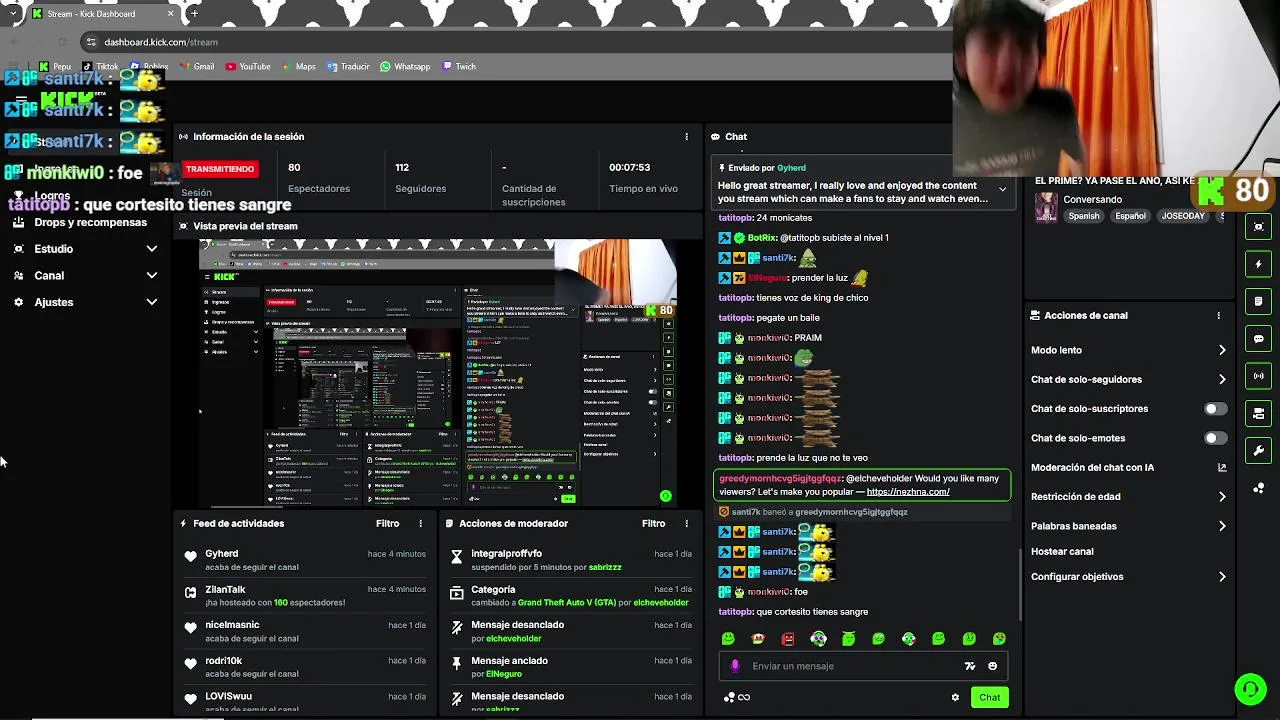Collapse the pinned message chevron
This screenshot has height=720, width=1280.
click(x=1002, y=189)
